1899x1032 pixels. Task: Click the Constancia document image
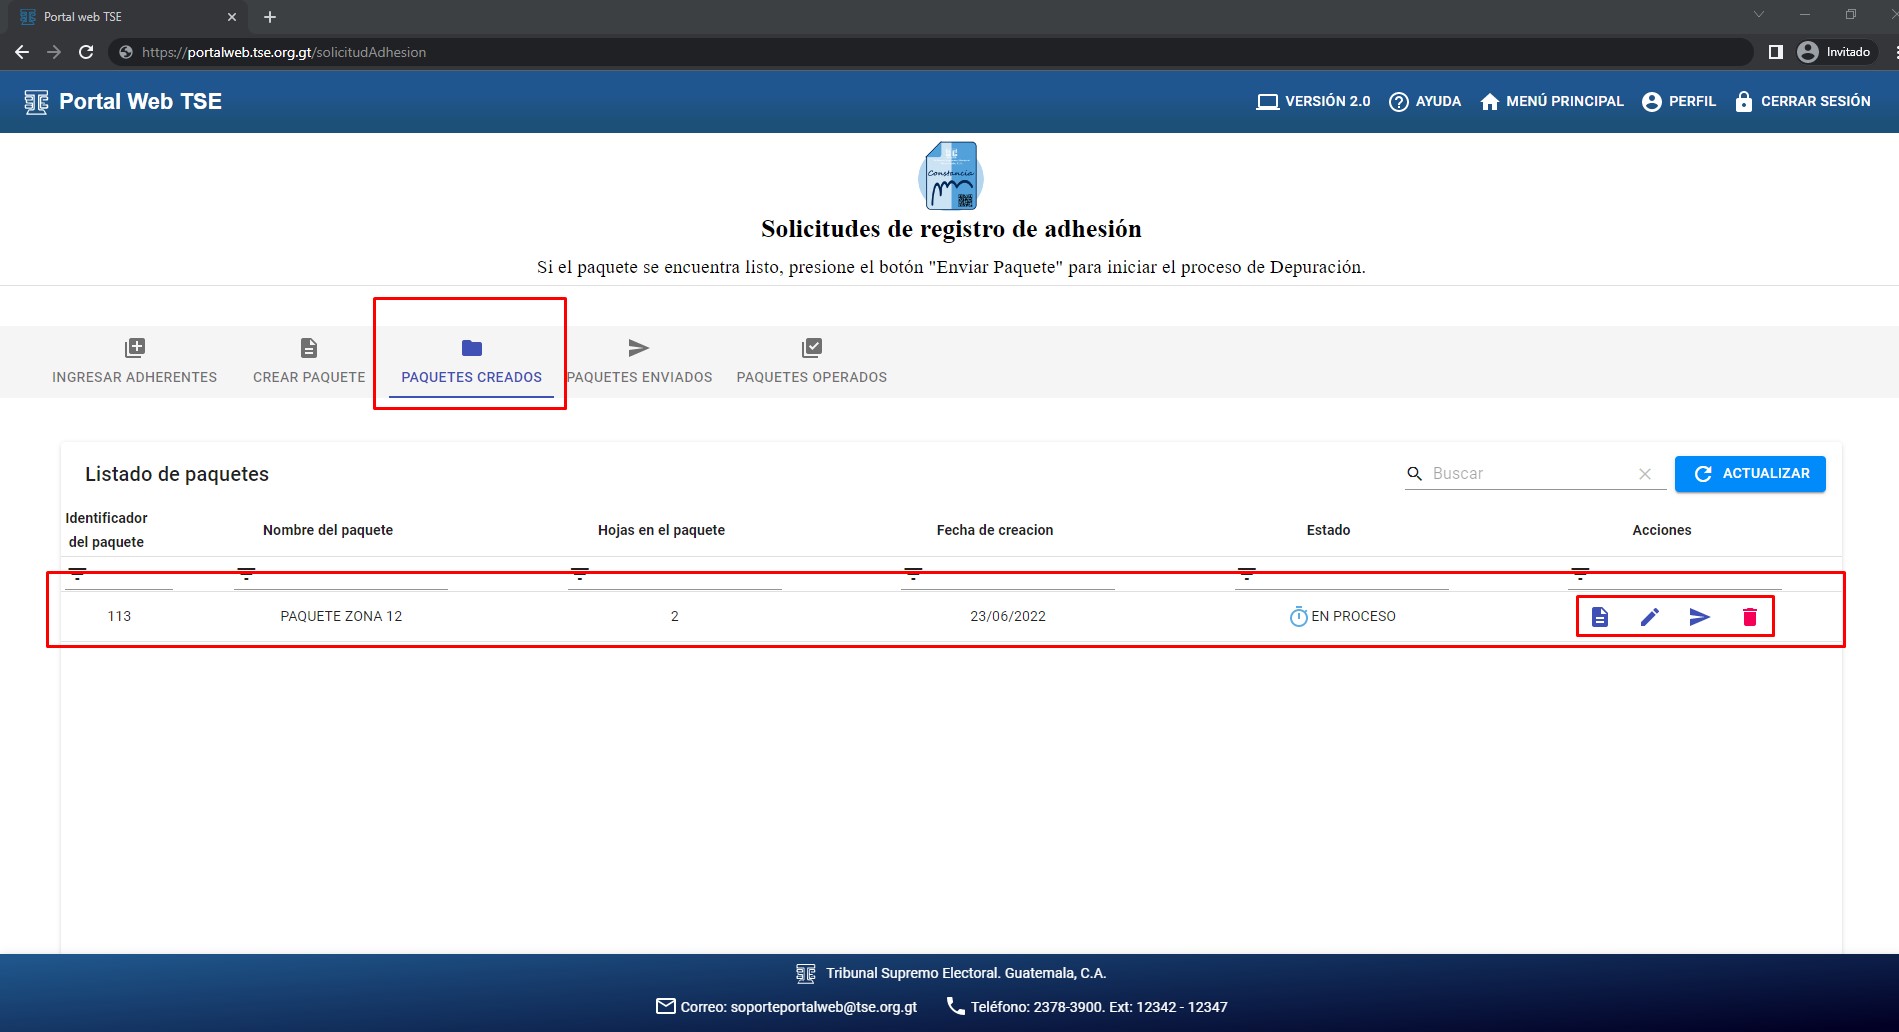pyautogui.click(x=950, y=176)
